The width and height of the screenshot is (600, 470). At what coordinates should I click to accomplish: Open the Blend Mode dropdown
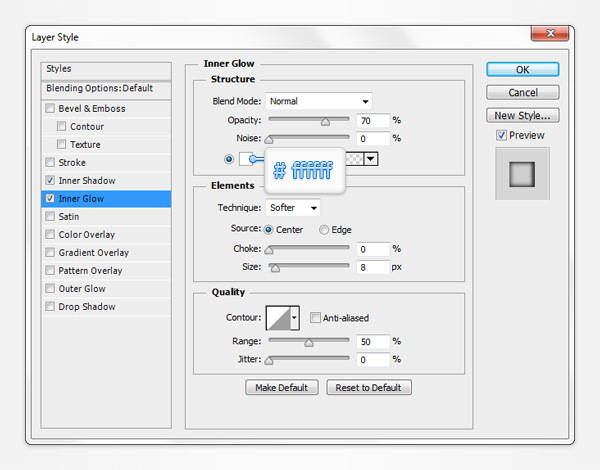(x=319, y=101)
